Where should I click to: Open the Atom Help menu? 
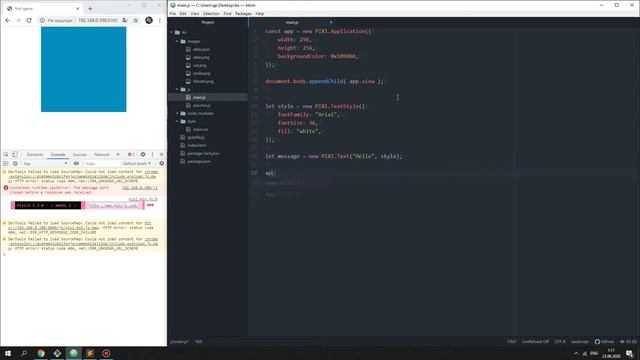(x=260, y=13)
